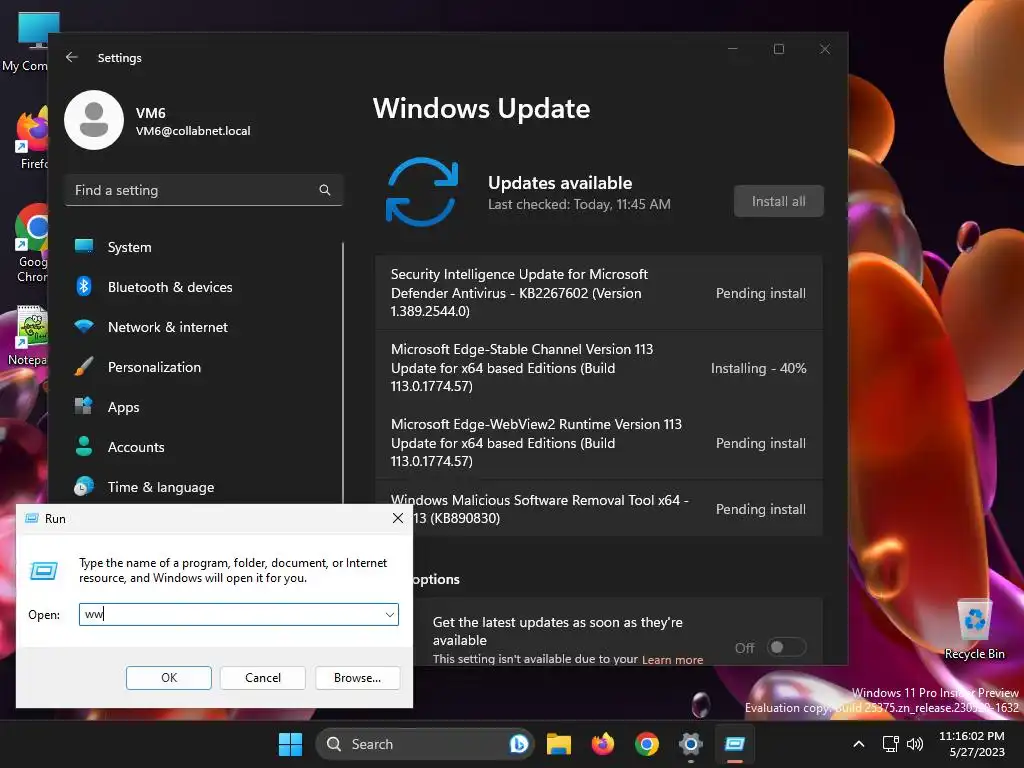Image resolution: width=1024 pixels, height=768 pixels.
Task: Open System settings
Action: [205, 247]
